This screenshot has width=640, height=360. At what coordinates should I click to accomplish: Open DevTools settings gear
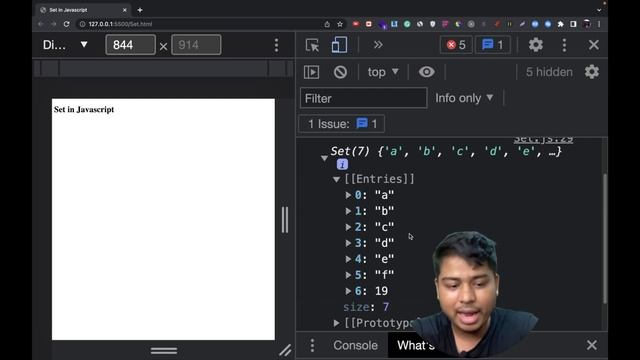[x=536, y=44]
